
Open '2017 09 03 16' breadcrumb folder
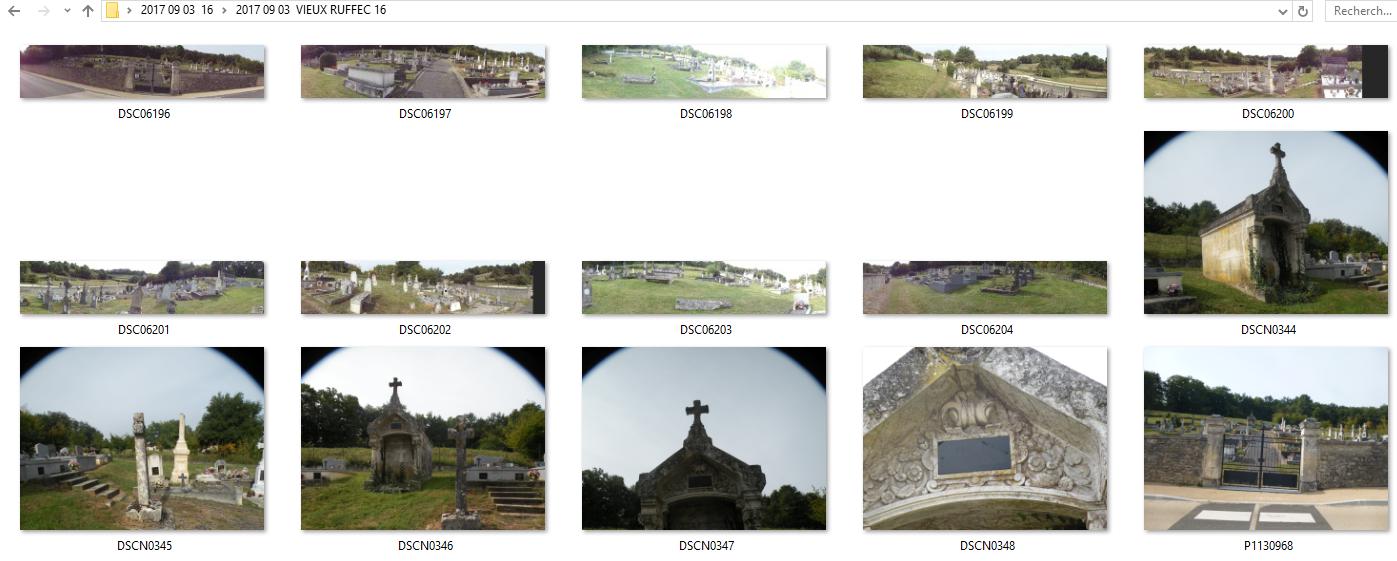(x=176, y=11)
